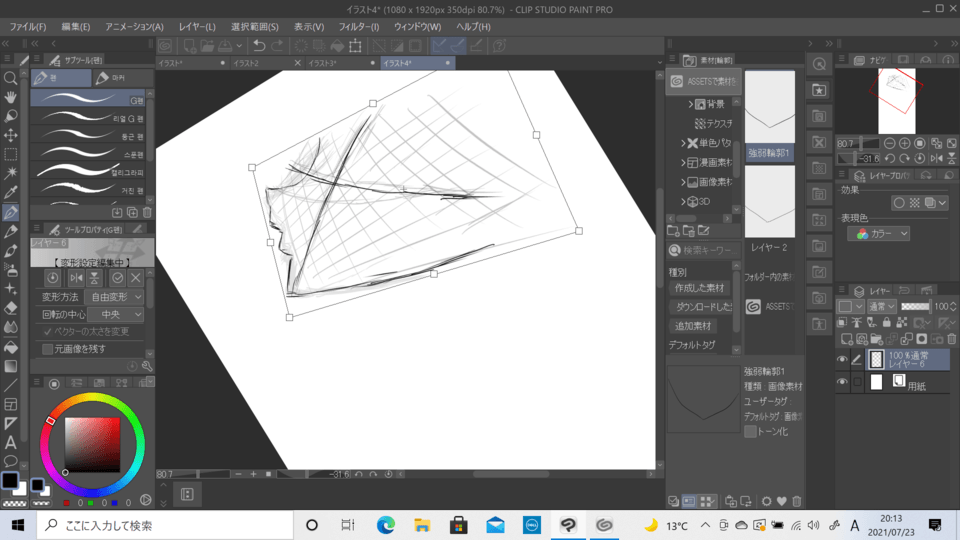Select the Text tool
960x540 pixels.
pos(10,442)
